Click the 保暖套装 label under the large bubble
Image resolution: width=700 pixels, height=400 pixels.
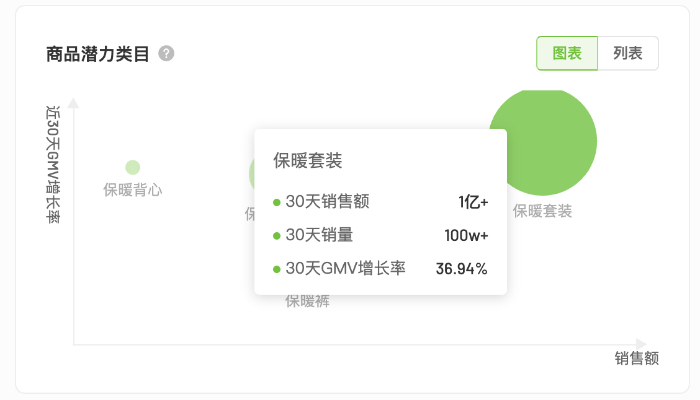pyautogui.click(x=543, y=211)
